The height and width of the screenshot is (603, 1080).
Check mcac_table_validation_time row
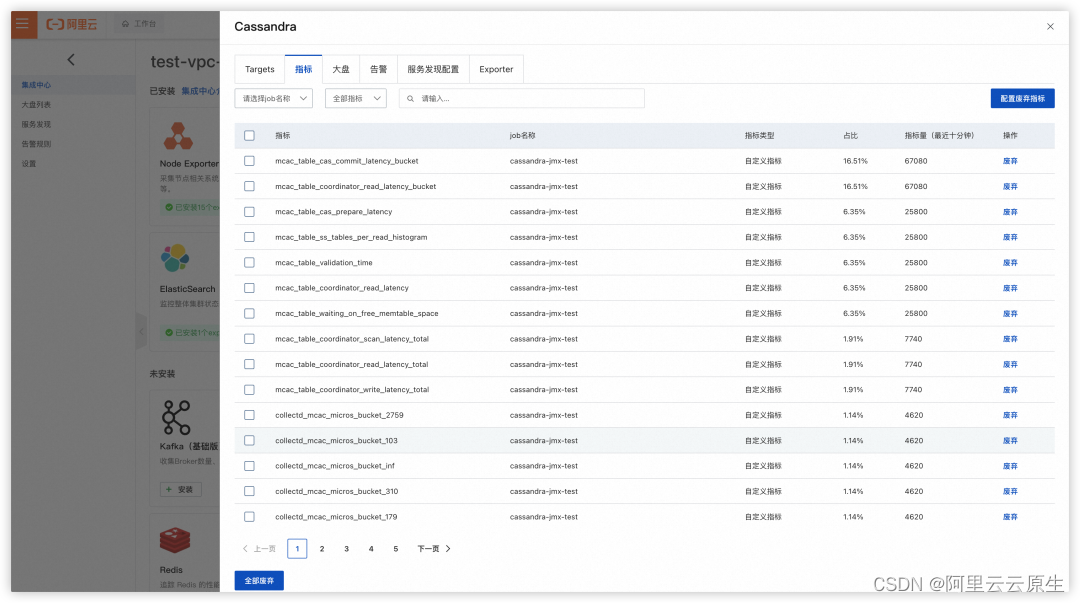[249, 263]
